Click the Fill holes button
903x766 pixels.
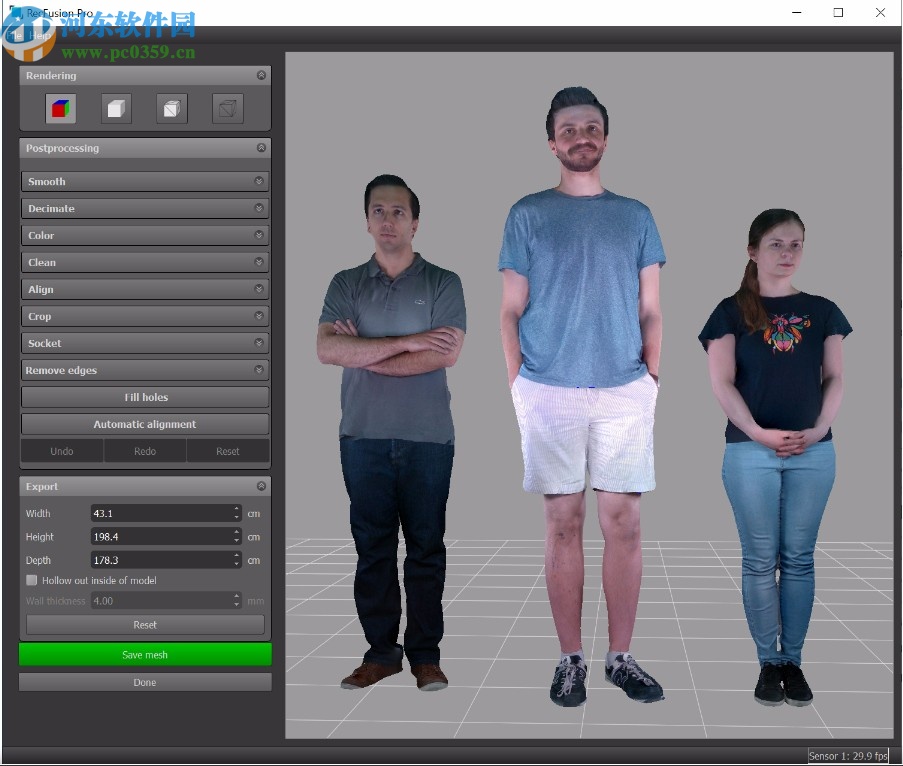[145, 398]
